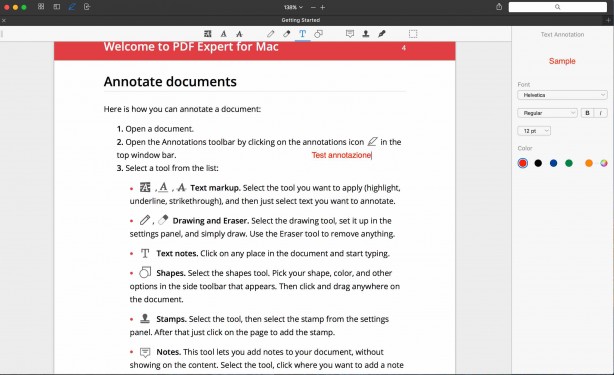Image resolution: width=614 pixels, height=375 pixels.
Task: Select the Eraser tool
Action: pos(287,34)
